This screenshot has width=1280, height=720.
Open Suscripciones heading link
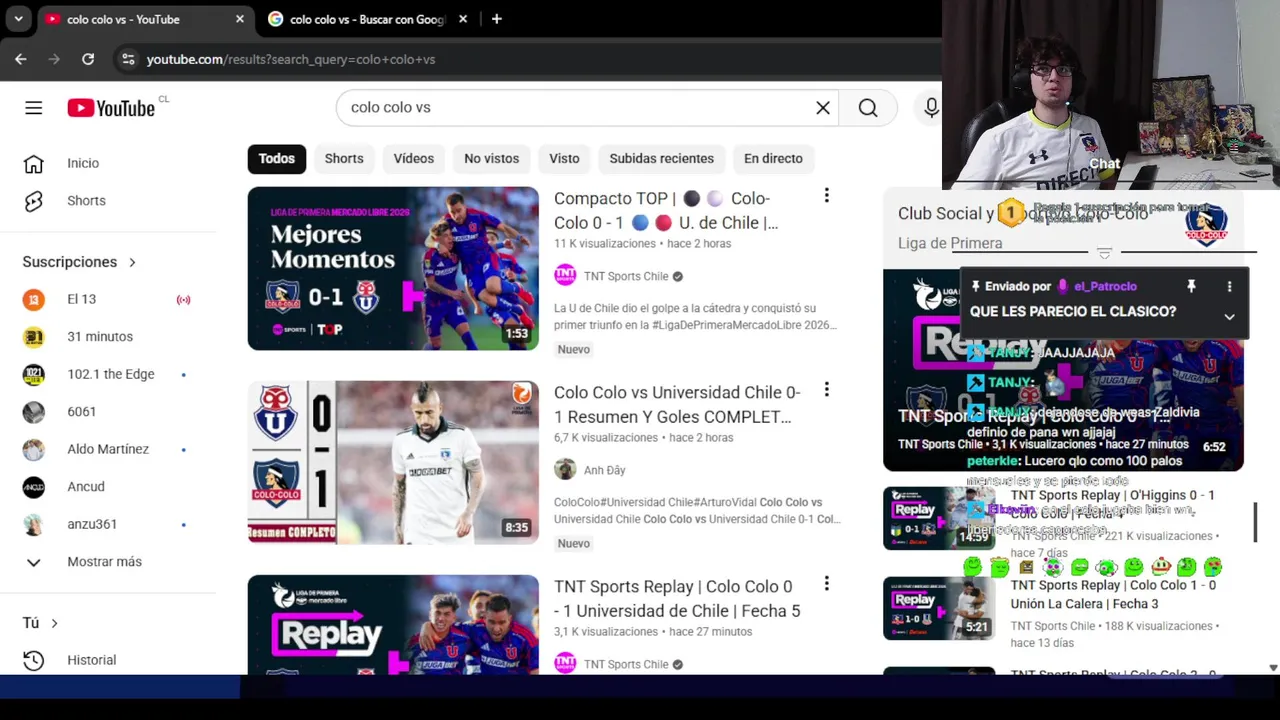(70, 262)
